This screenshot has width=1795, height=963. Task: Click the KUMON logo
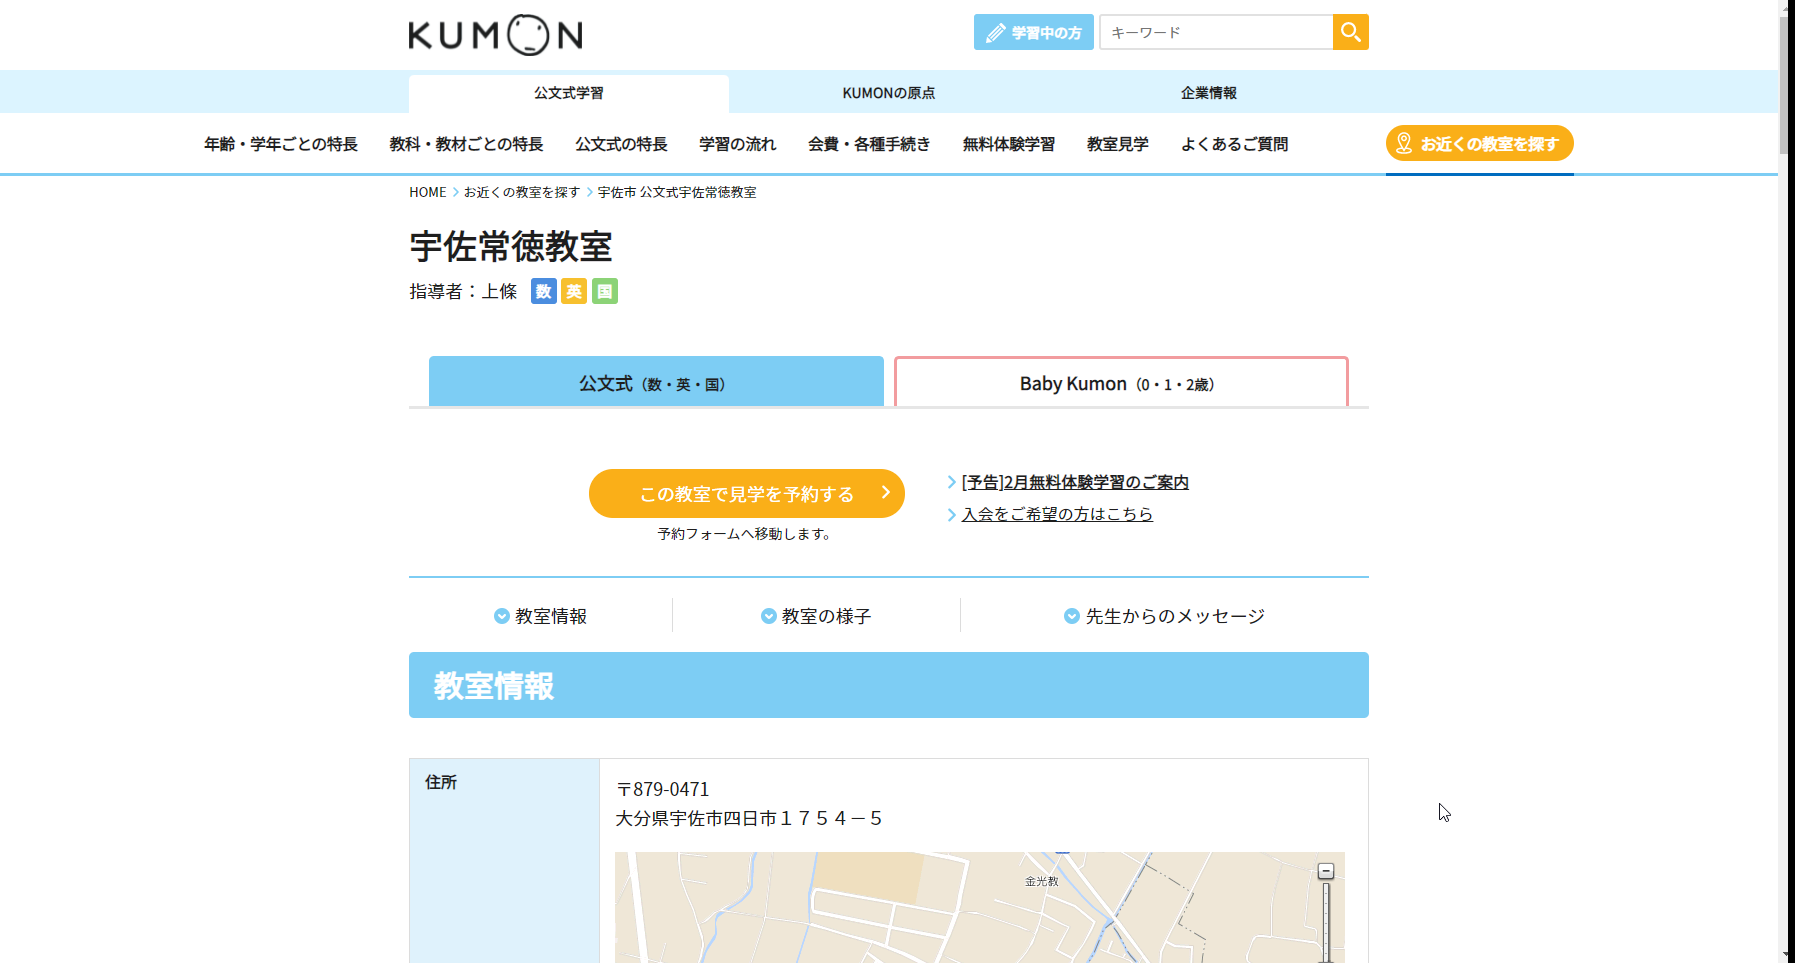pos(495,35)
